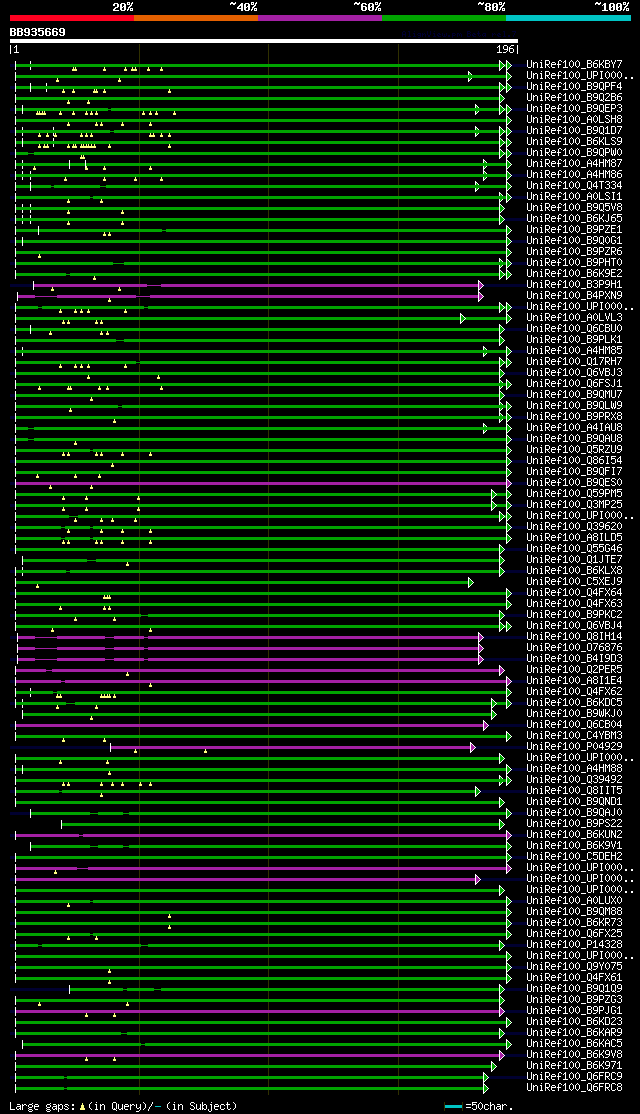Select the UniRef100_B9PJG1 label
640x1114 pixels.
tap(575, 1011)
